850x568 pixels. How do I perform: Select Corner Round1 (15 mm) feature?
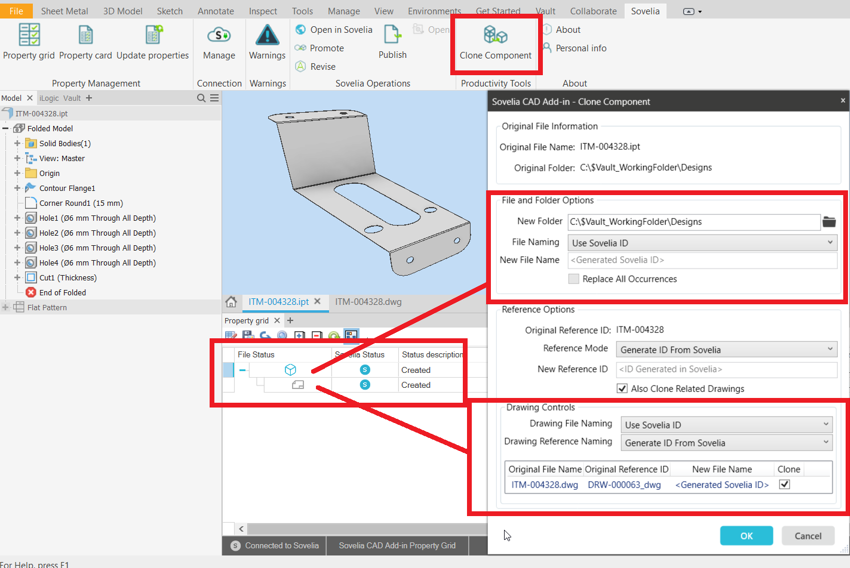click(x=81, y=203)
